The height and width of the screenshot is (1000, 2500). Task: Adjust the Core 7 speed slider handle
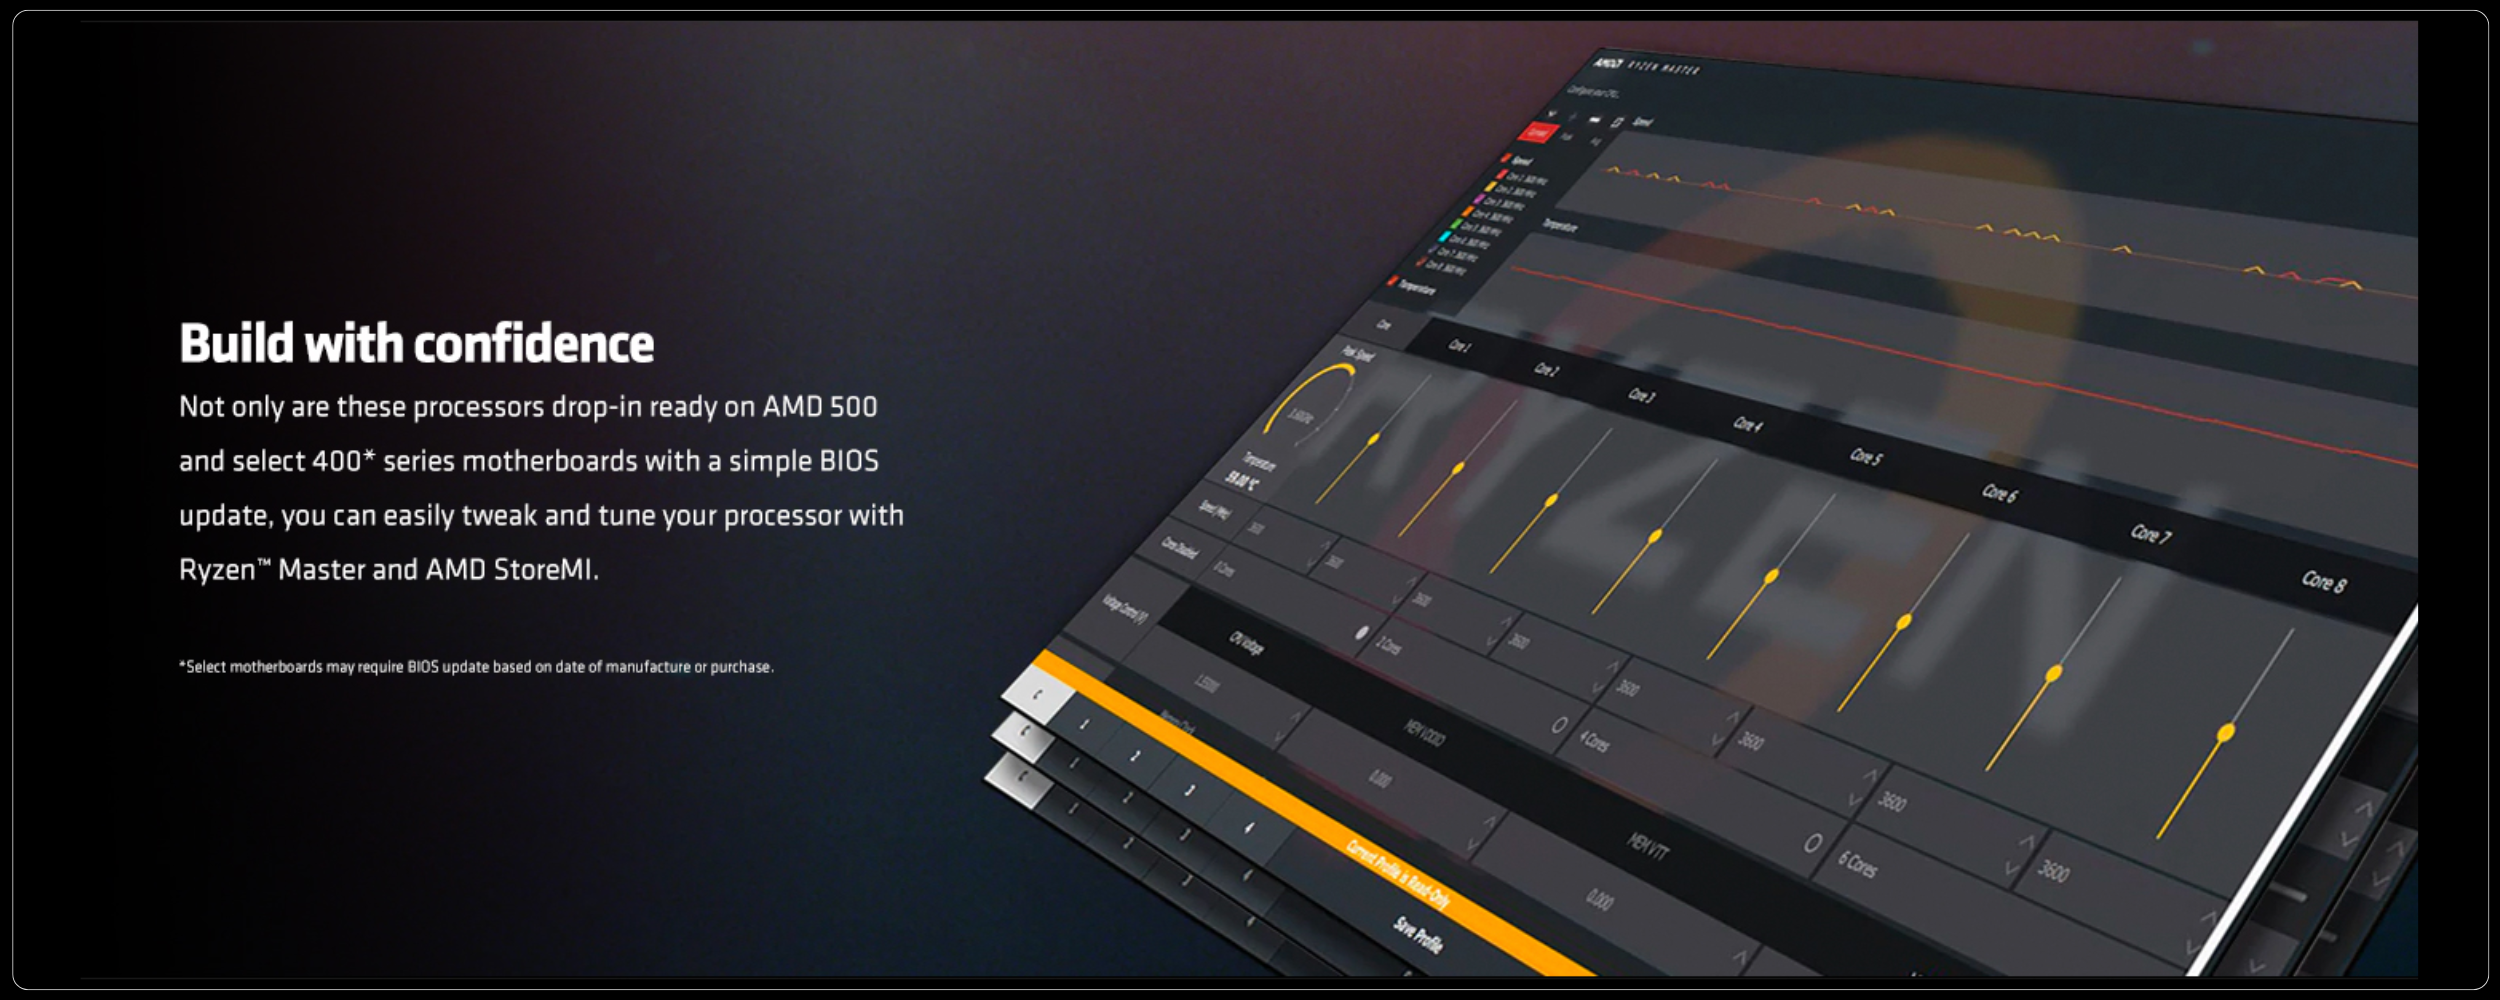click(x=2054, y=674)
